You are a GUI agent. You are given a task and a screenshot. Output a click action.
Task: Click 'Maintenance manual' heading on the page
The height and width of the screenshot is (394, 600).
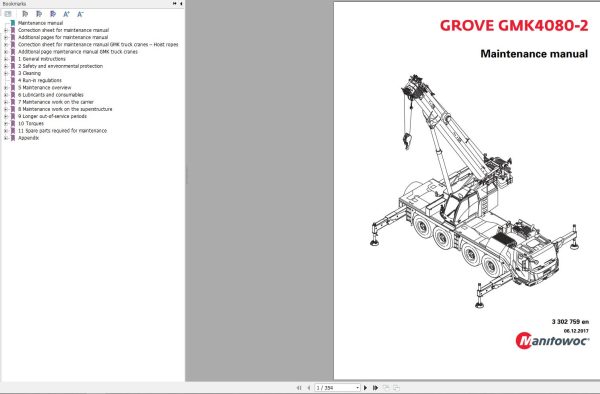coord(534,54)
